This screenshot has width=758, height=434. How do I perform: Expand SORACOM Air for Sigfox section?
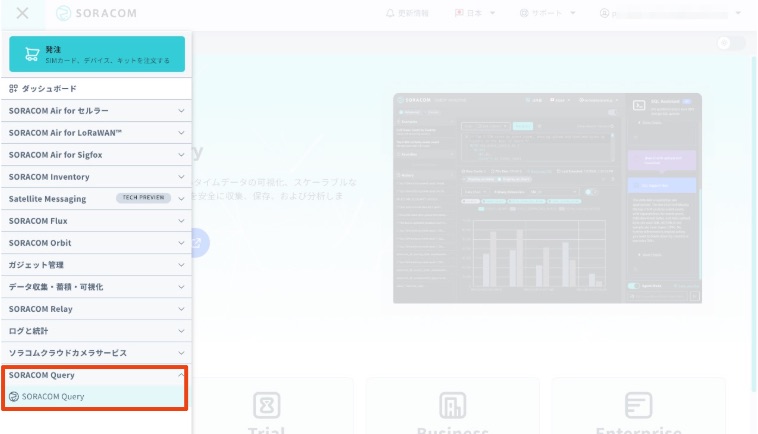point(96,155)
